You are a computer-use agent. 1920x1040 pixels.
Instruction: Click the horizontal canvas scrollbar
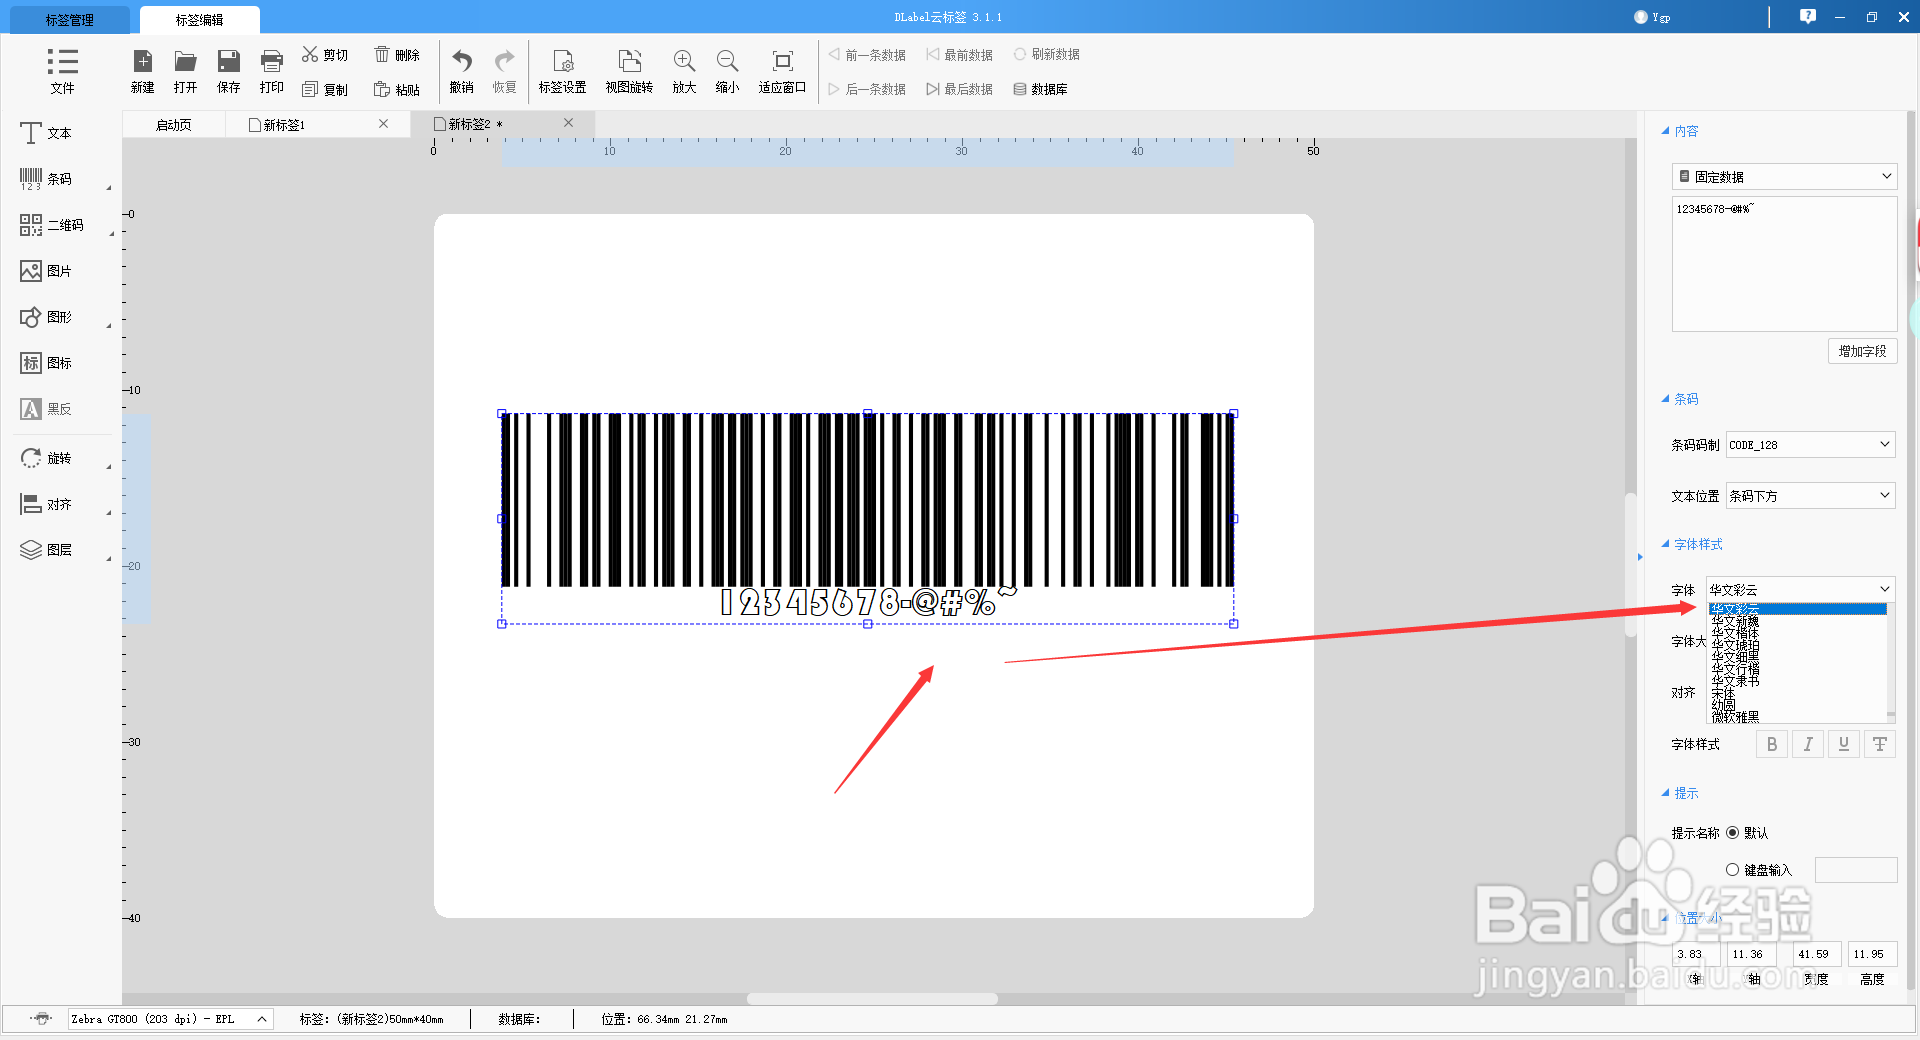872,999
